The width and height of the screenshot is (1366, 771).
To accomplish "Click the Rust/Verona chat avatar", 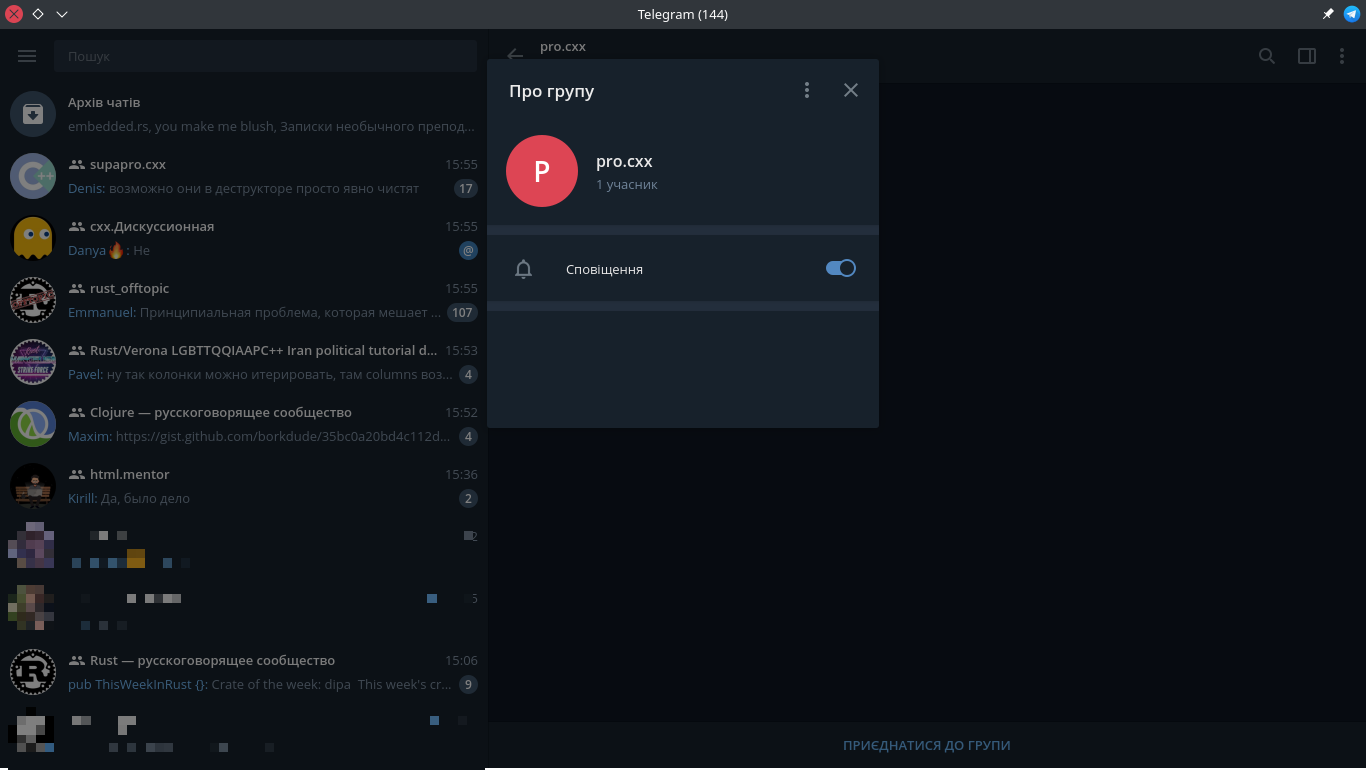I will (33, 362).
